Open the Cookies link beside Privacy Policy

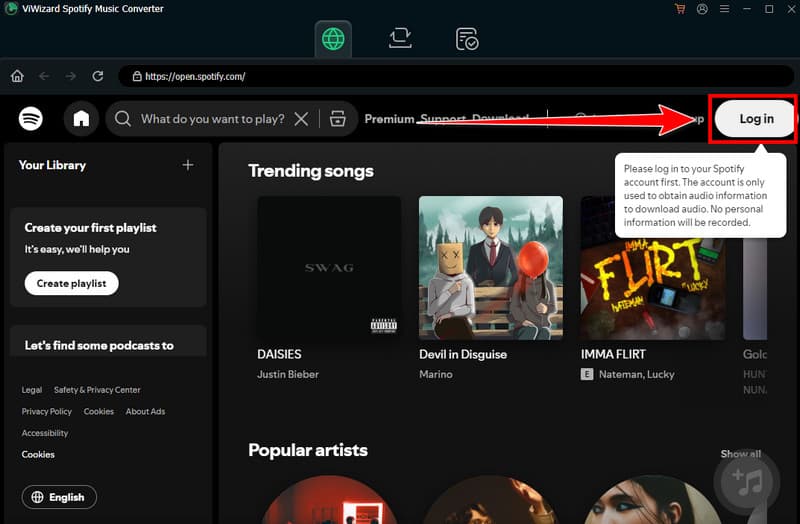(x=98, y=411)
